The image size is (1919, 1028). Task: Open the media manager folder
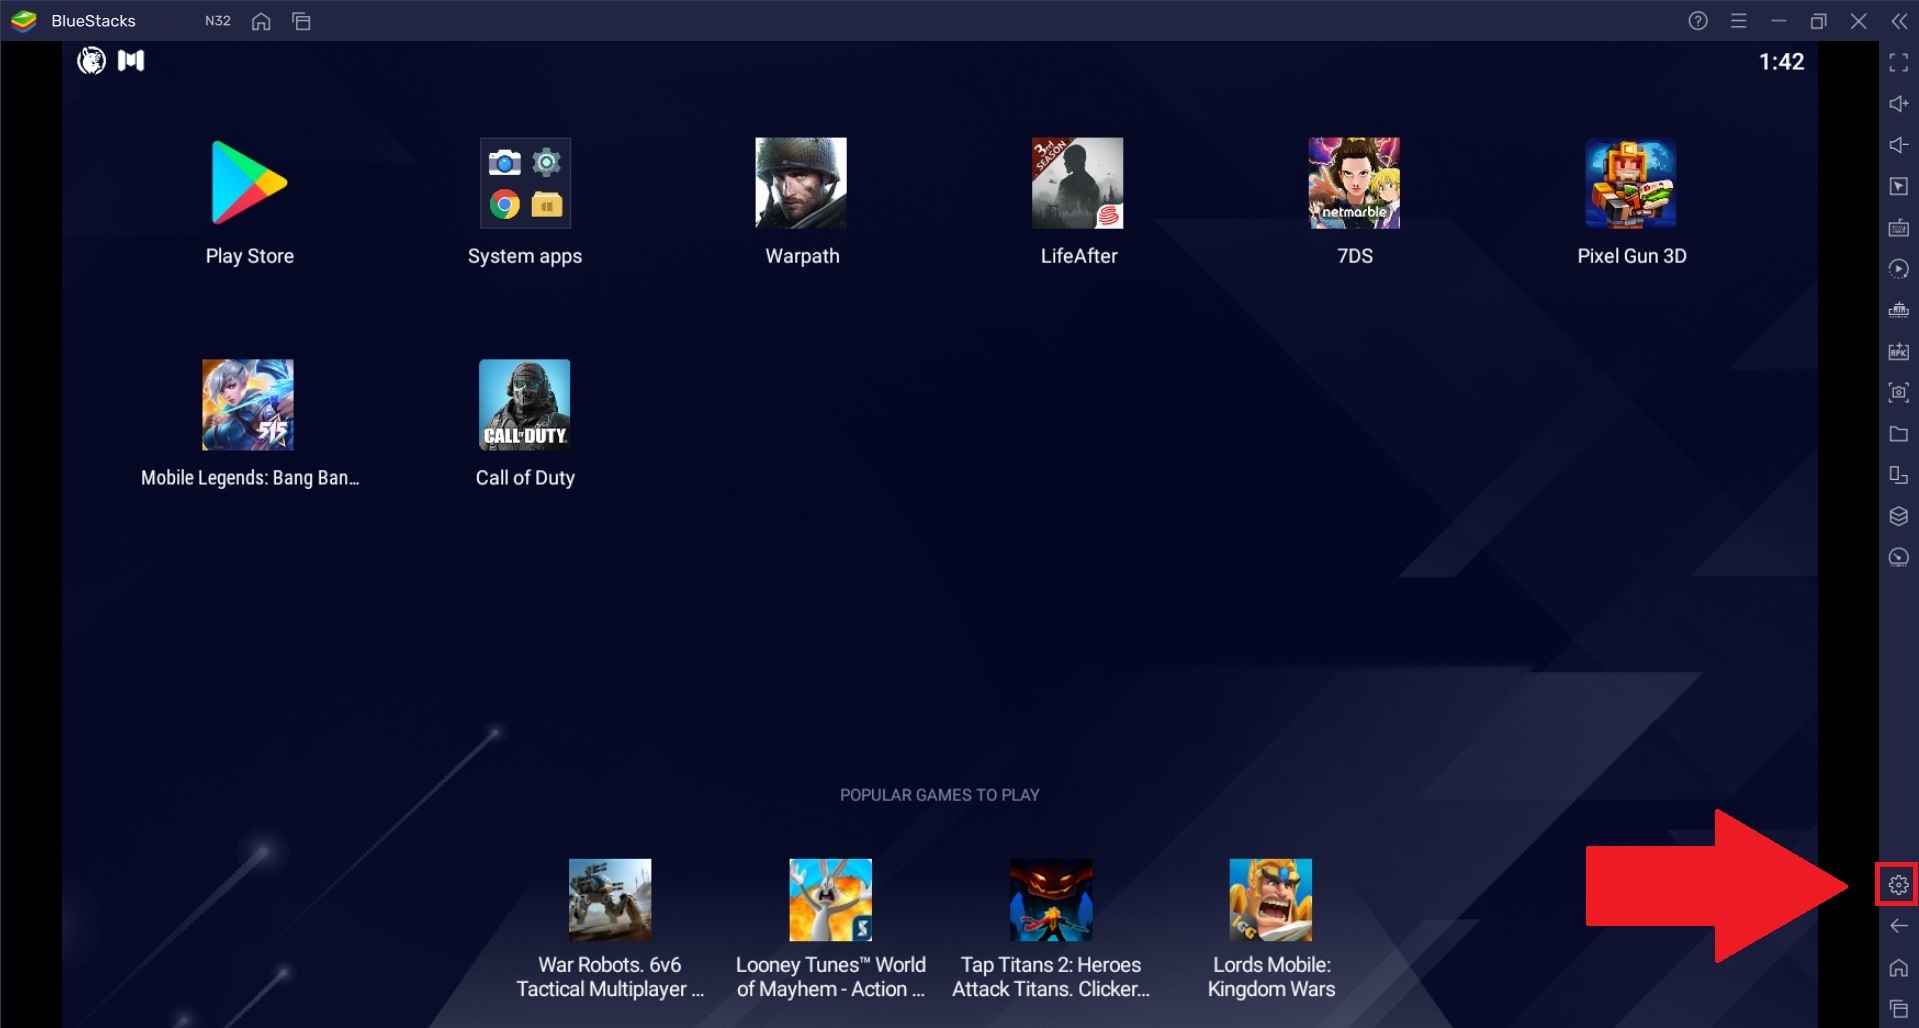(1897, 434)
